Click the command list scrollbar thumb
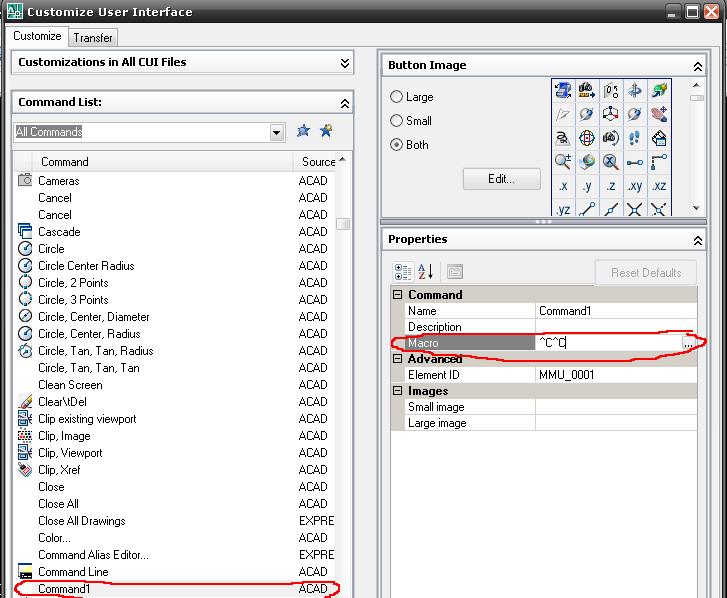Image resolution: width=727 pixels, height=598 pixels. (343, 224)
